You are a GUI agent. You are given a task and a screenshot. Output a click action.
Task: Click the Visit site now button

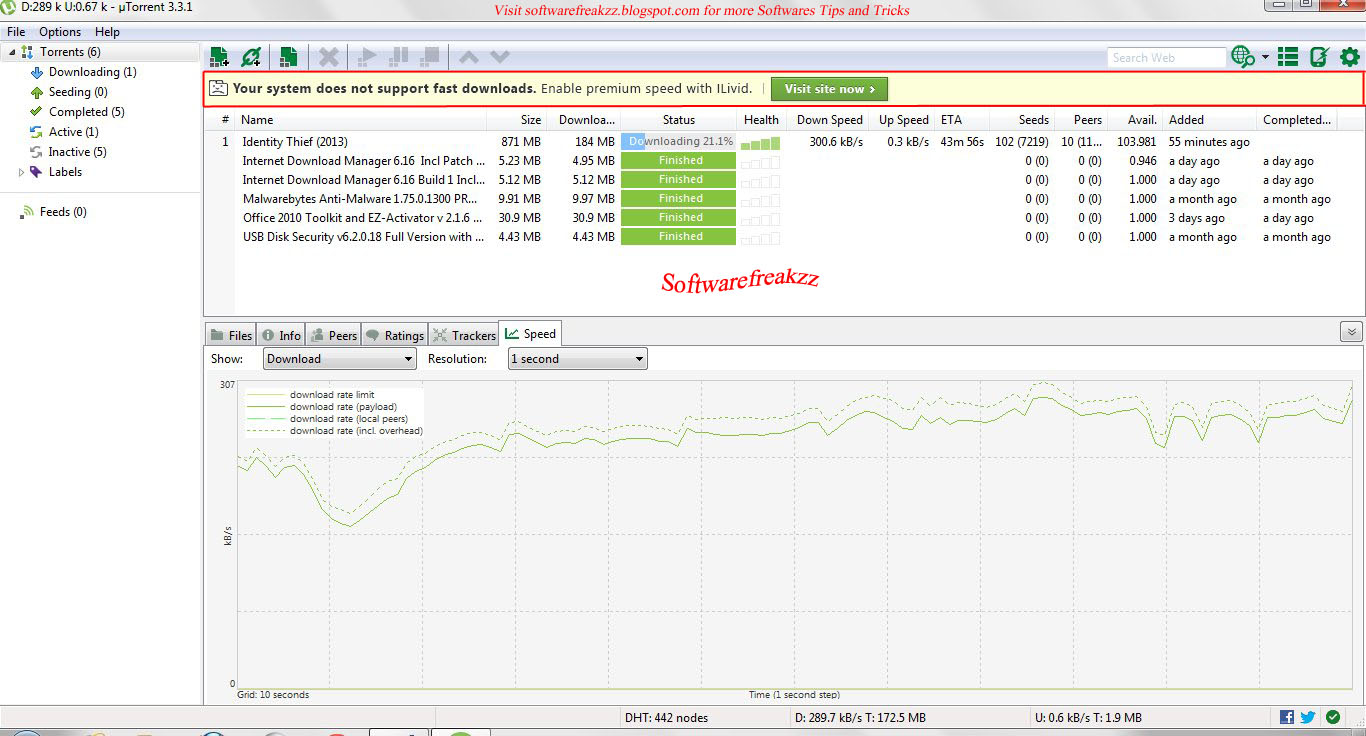[x=829, y=89]
